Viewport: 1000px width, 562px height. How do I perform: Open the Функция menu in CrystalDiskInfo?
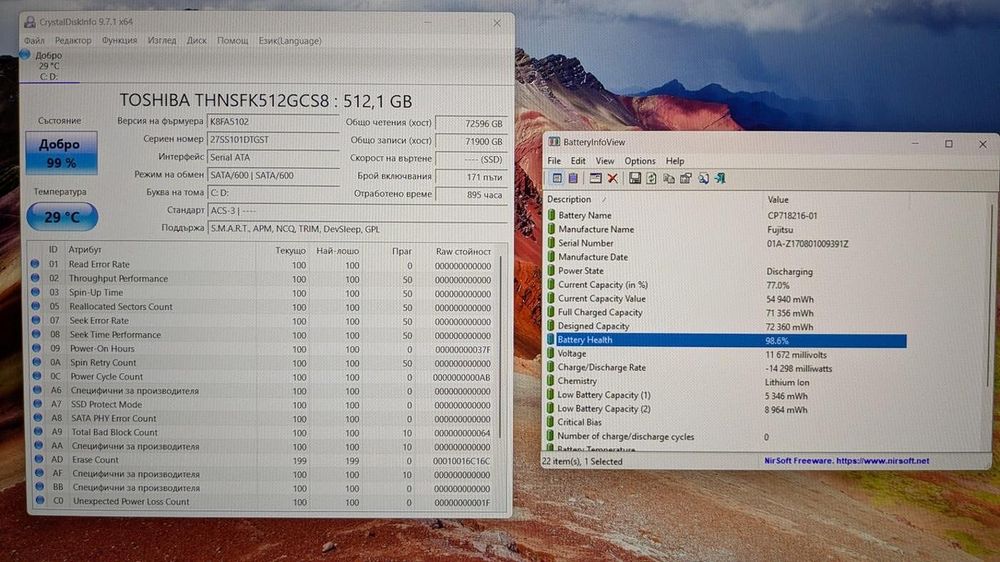[119, 40]
